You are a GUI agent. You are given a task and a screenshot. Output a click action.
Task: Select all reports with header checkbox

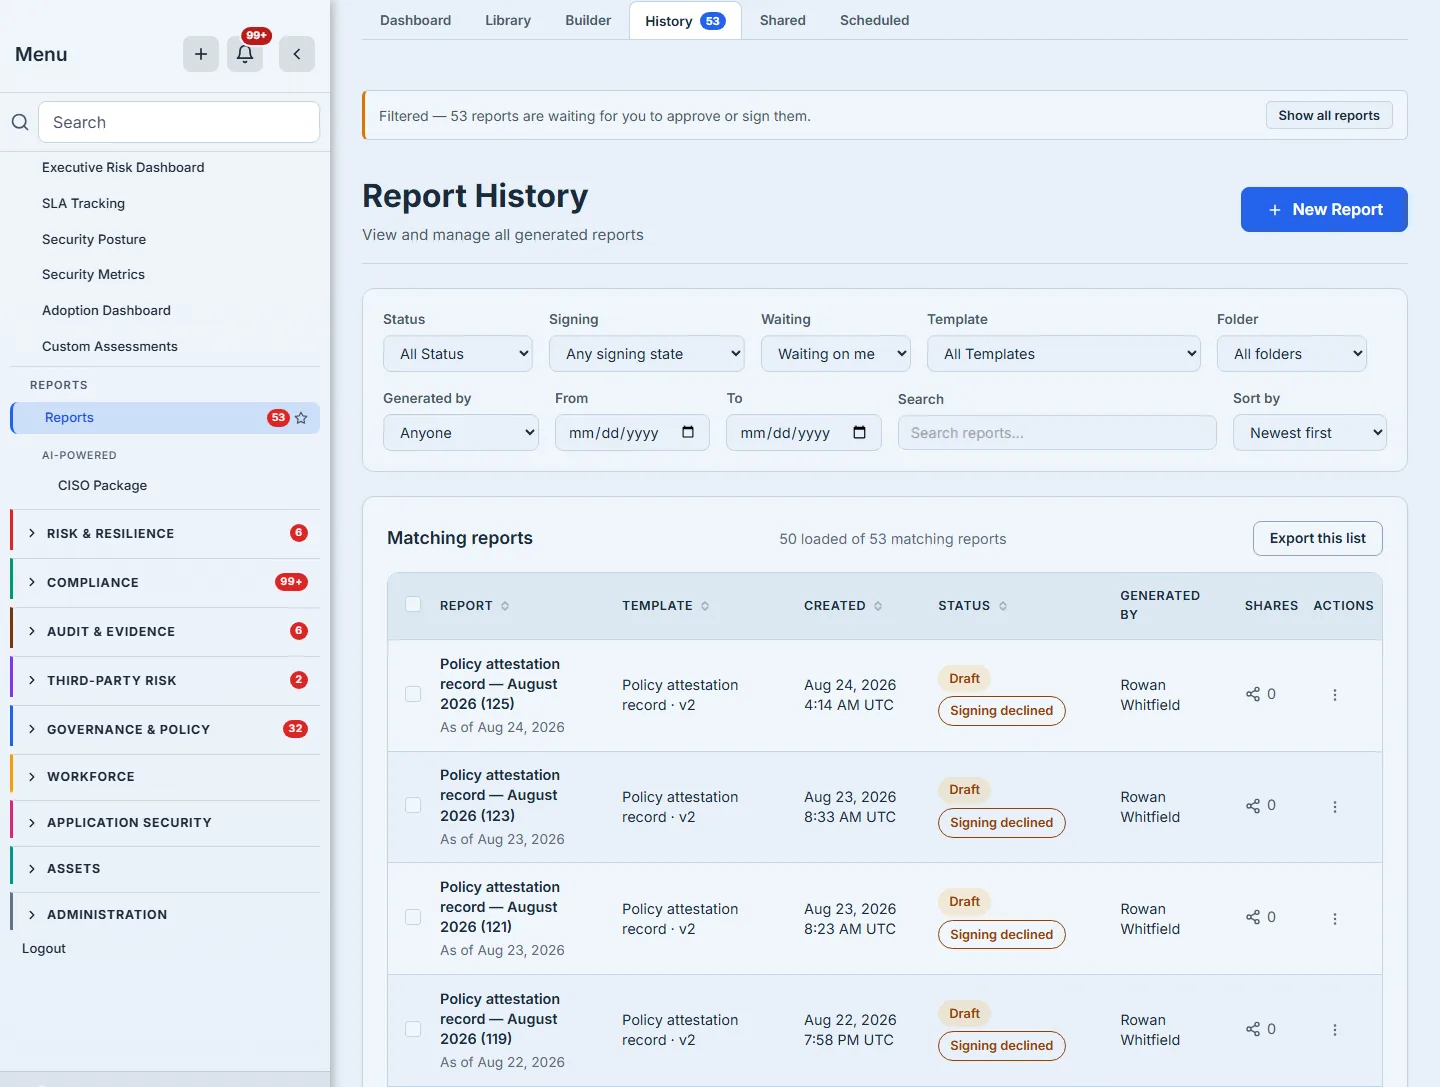(x=413, y=604)
